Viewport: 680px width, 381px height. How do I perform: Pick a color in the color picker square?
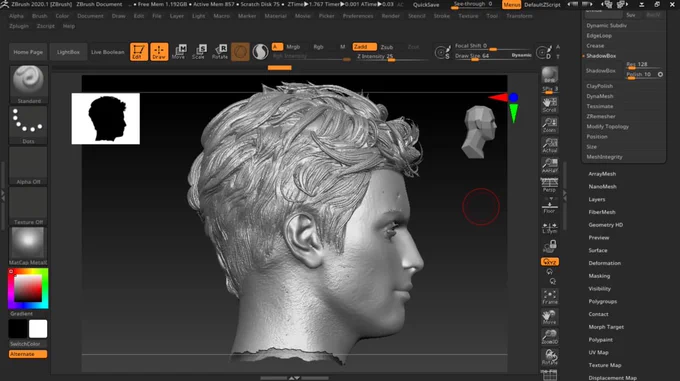[x=28, y=288]
